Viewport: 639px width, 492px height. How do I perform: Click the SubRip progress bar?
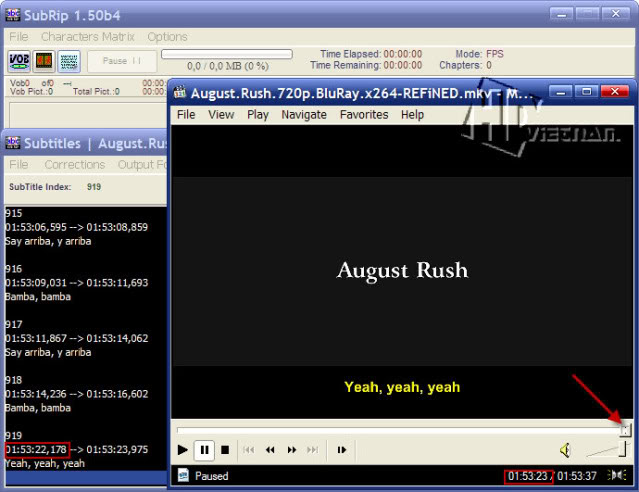tap(227, 54)
